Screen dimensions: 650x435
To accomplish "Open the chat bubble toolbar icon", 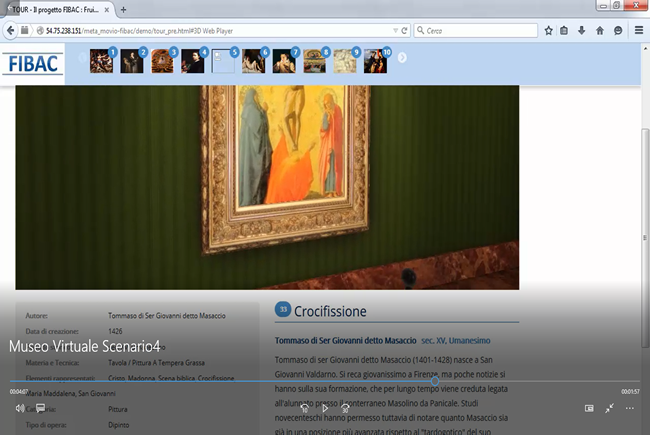I will (618, 30).
